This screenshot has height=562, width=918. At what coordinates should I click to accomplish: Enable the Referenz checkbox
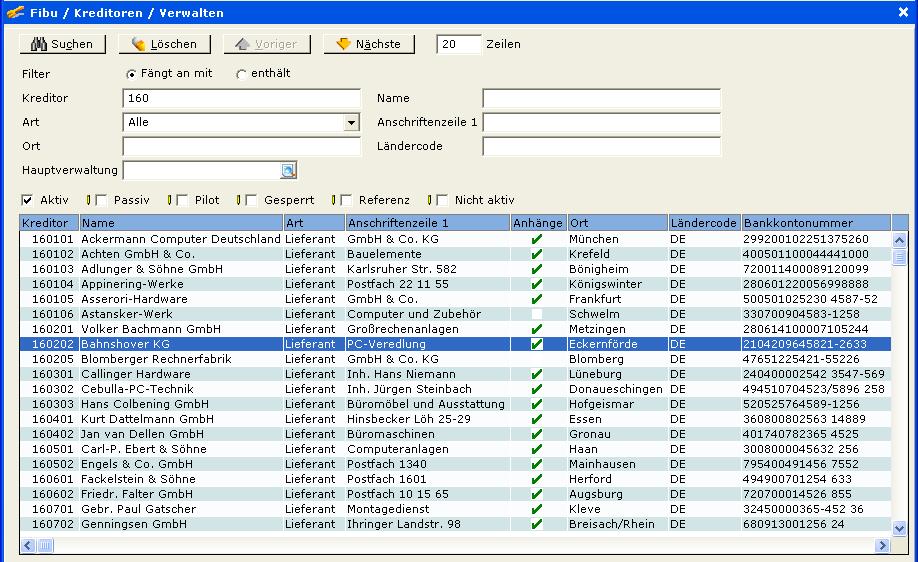(345, 200)
